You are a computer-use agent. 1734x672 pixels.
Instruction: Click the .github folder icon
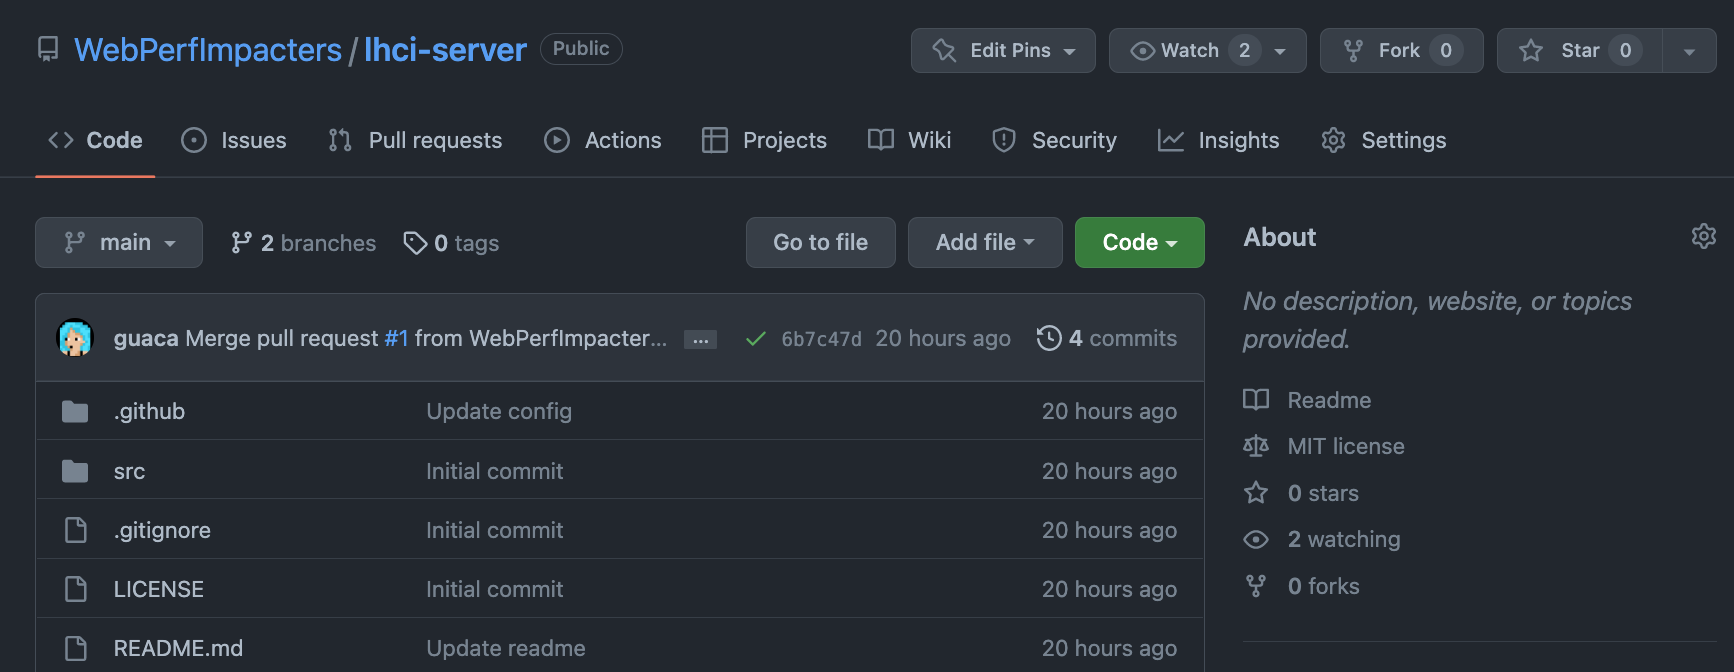click(x=75, y=412)
